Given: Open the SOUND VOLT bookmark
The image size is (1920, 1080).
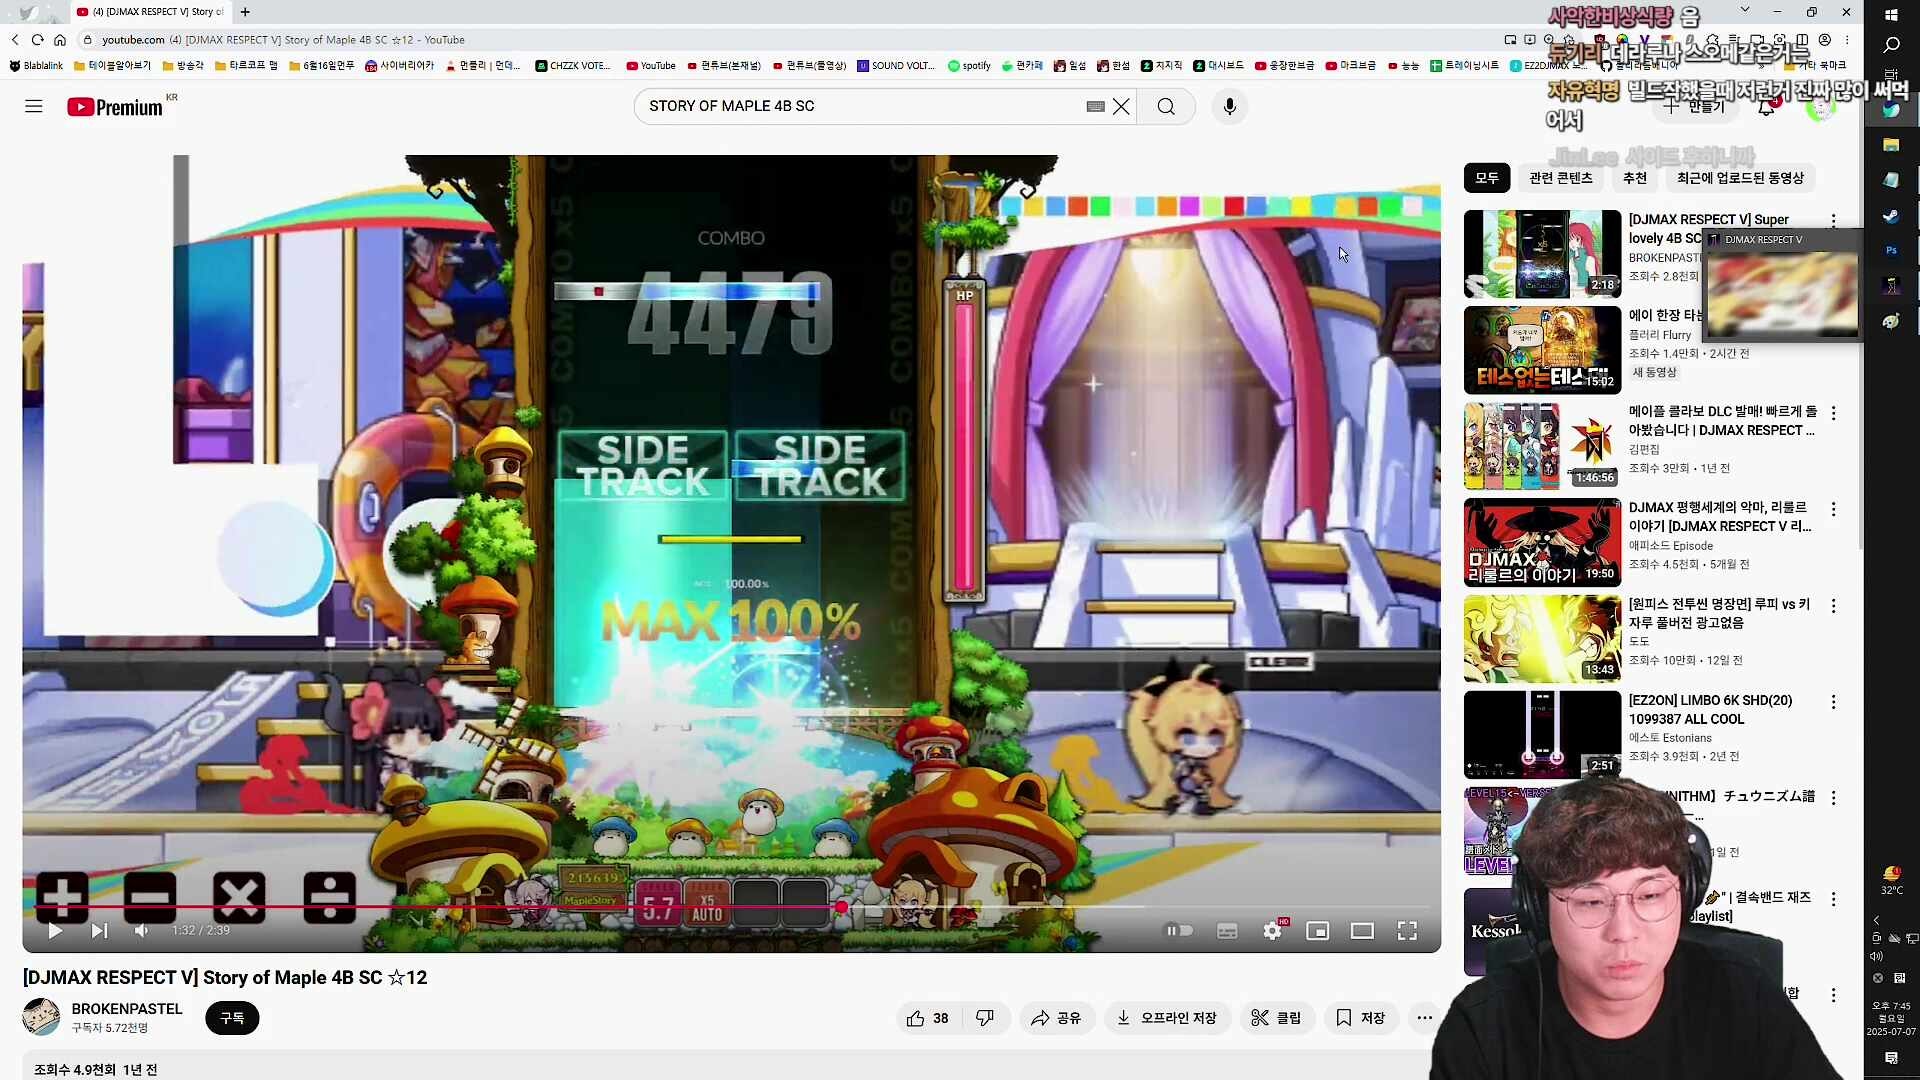Looking at the screenshot, I should click(896, 66).
